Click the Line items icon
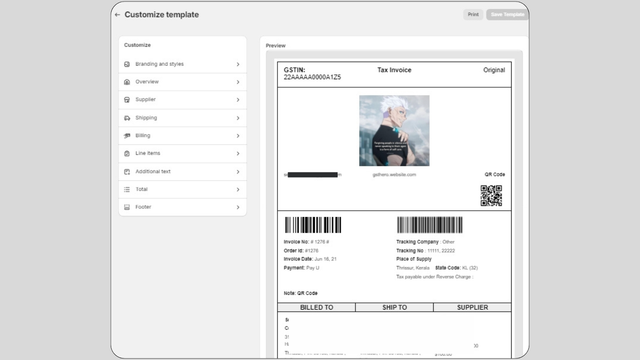This screenshot has width=640, height=360. pyautogui.click(x=127, y=153)
